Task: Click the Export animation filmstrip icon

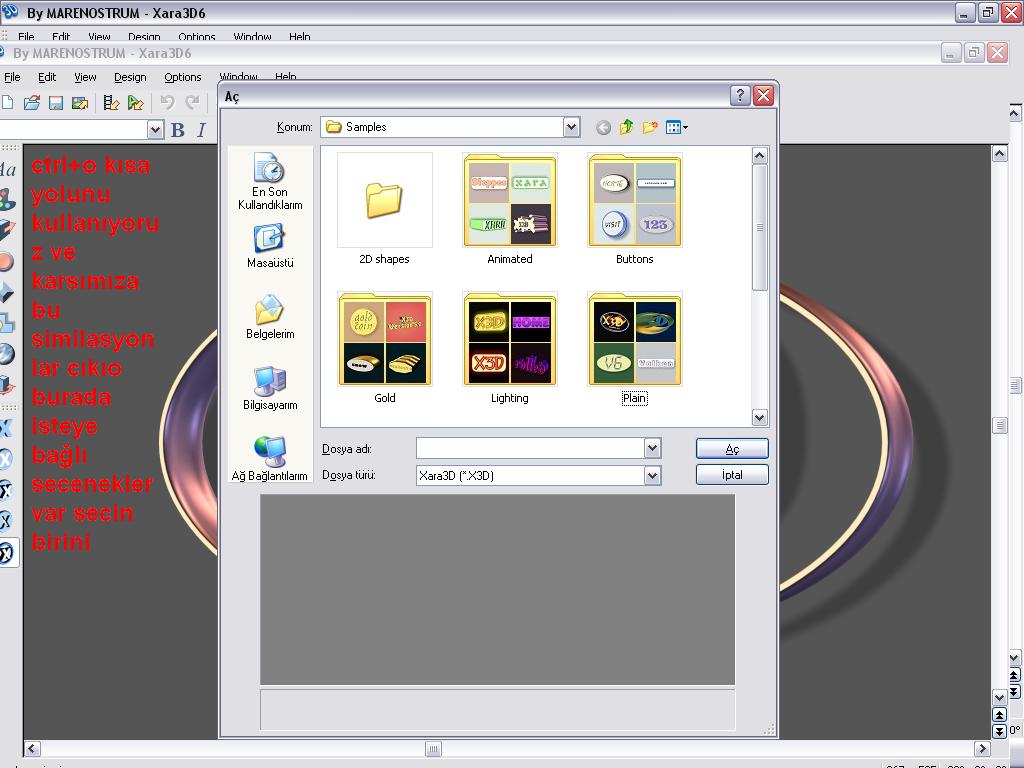Action: [x=112, y=103]
